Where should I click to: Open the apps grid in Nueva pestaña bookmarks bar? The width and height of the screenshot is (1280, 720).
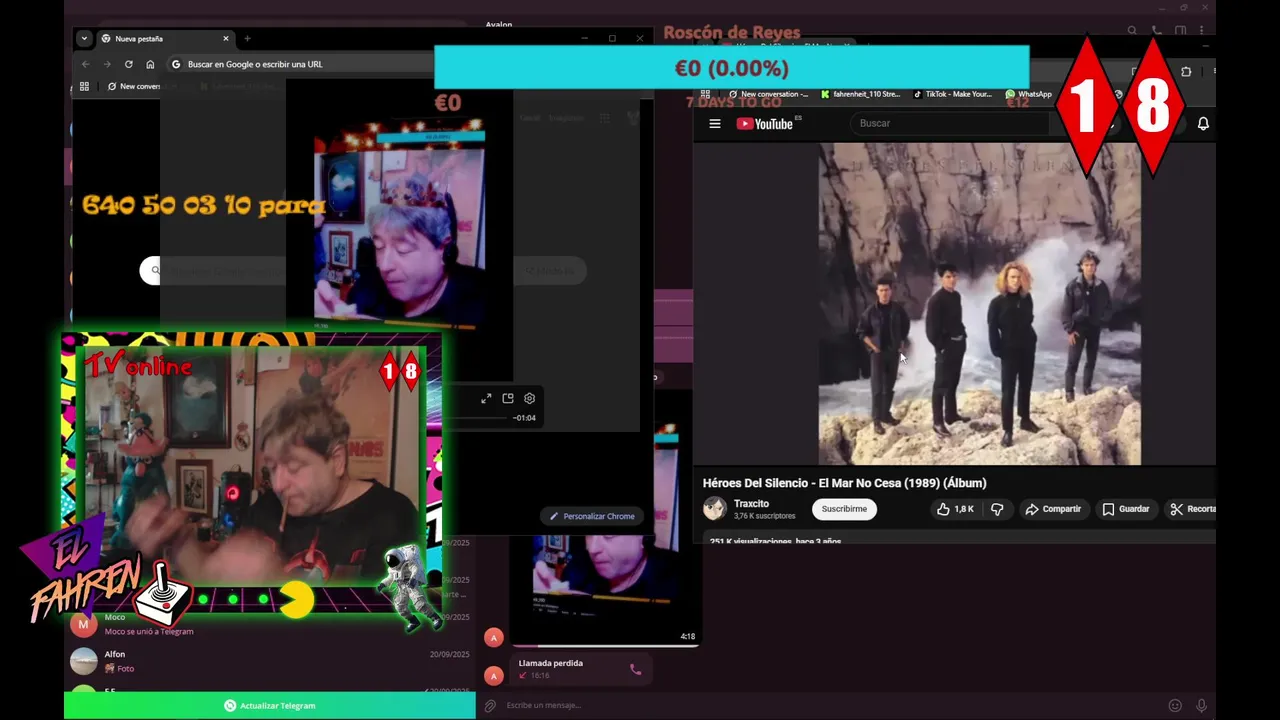click(x=84, y=87)
